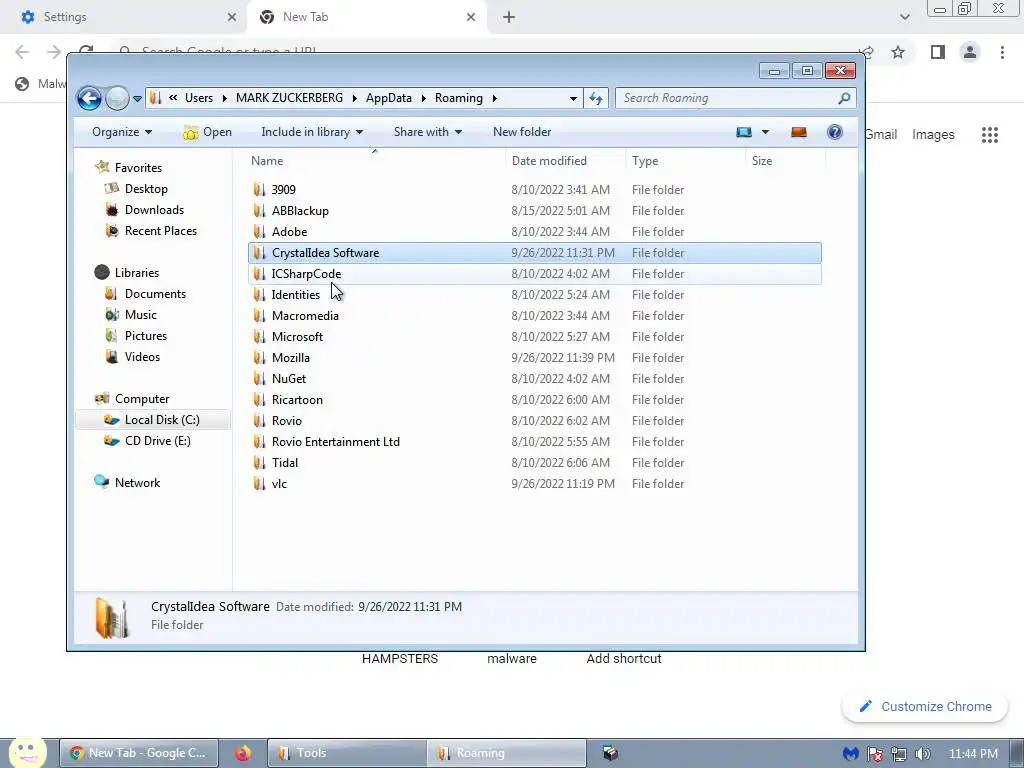
Task: Bookmark this page with the star icon
Action: tap(898, 52)
